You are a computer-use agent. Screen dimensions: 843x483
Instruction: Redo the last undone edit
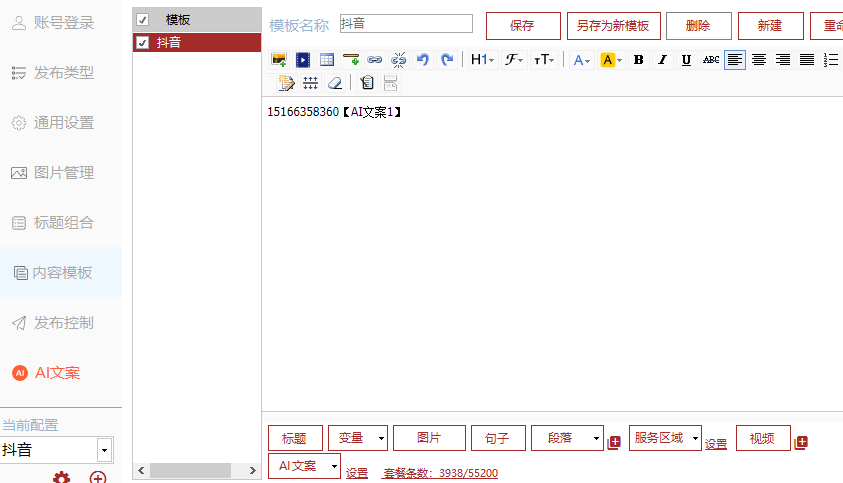[x=446, y=60]
